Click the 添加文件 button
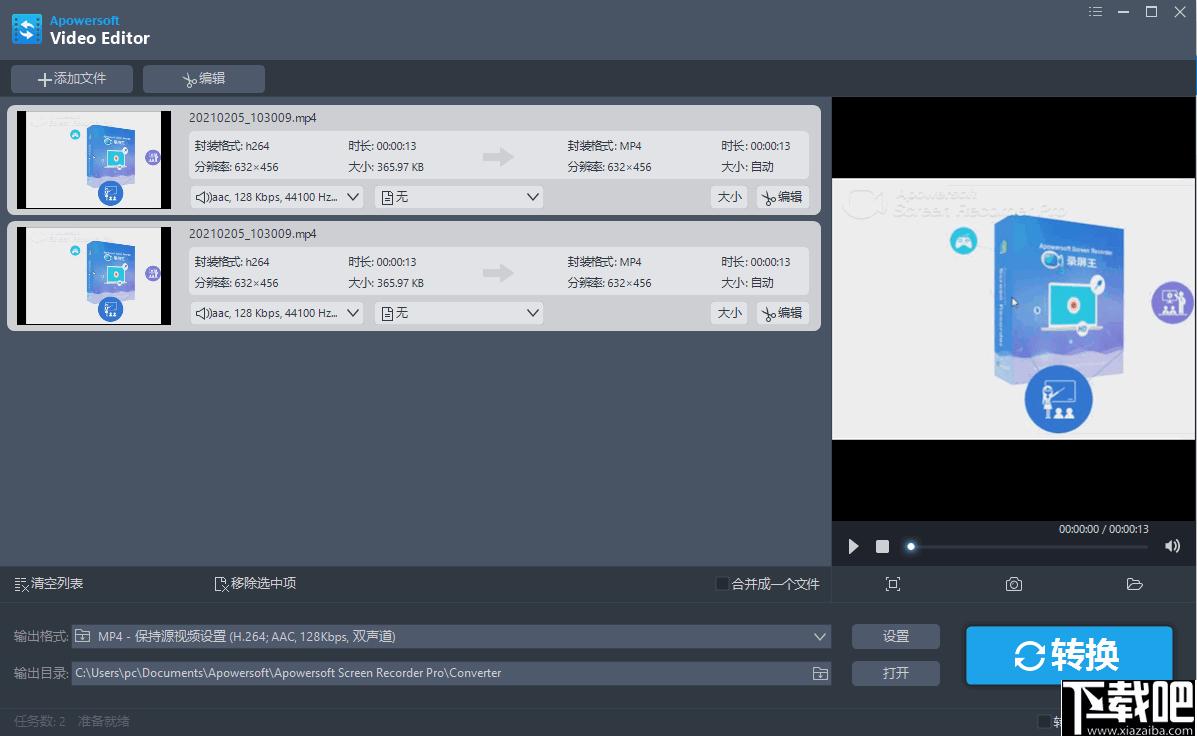Viewport: 1197px width, 736px height. pos(72,79)
